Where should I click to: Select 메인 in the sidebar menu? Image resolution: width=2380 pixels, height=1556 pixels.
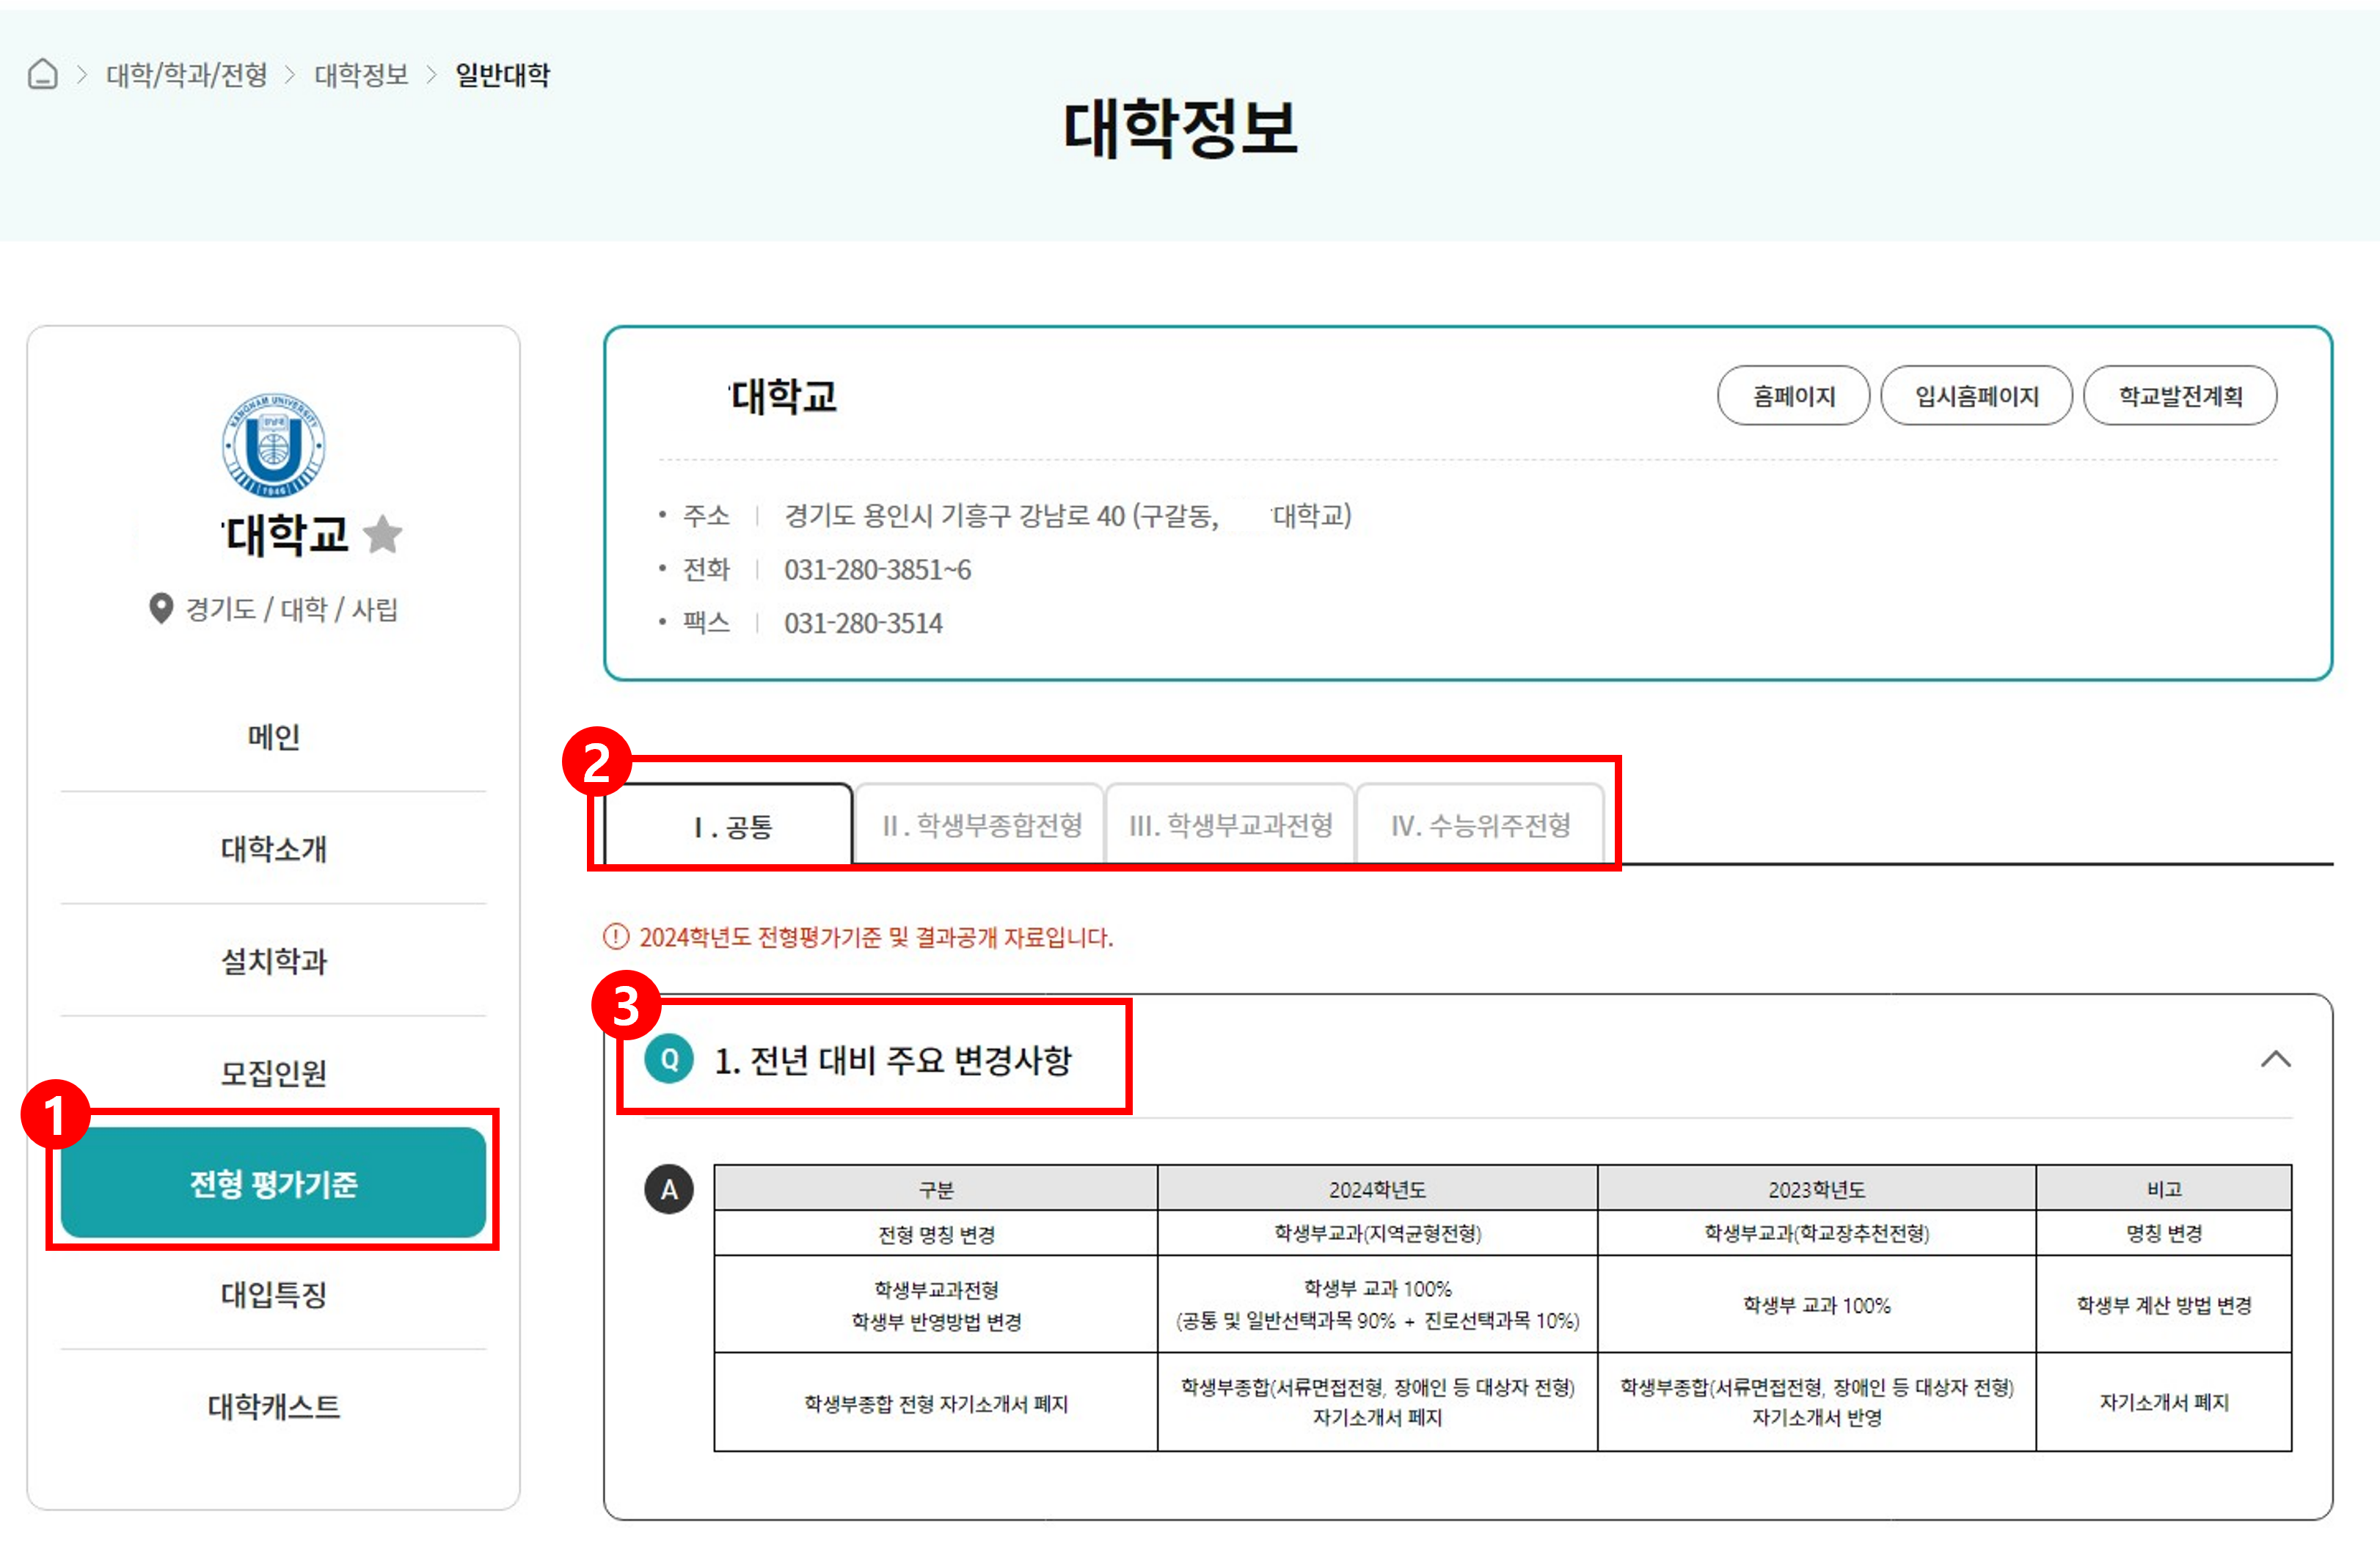[x=273, y=737]
